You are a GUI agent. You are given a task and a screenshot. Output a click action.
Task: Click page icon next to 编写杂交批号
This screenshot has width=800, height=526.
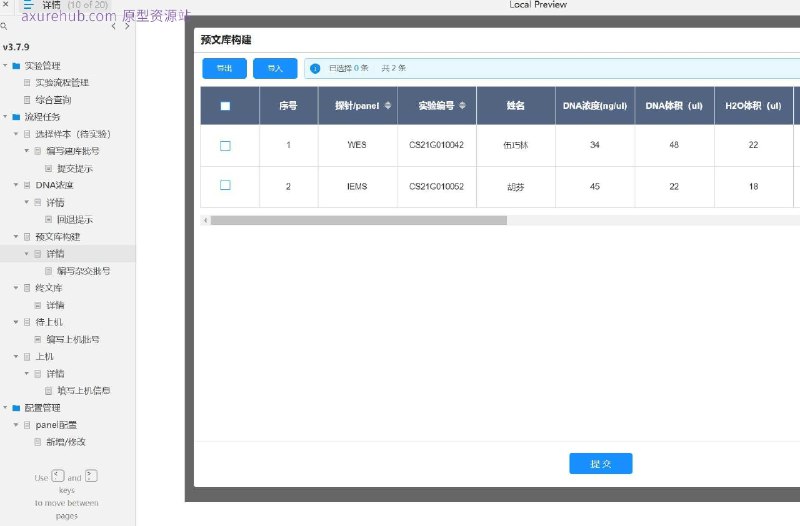48,271
